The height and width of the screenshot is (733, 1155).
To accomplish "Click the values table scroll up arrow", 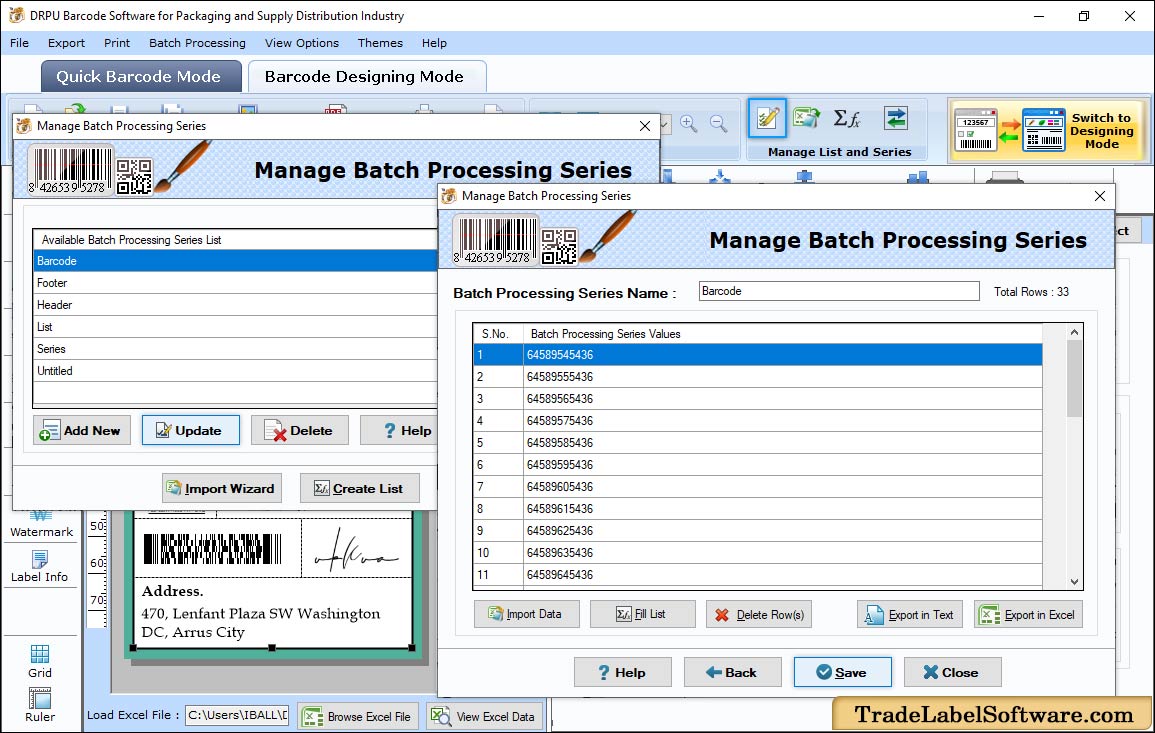I will (1074, 332).
